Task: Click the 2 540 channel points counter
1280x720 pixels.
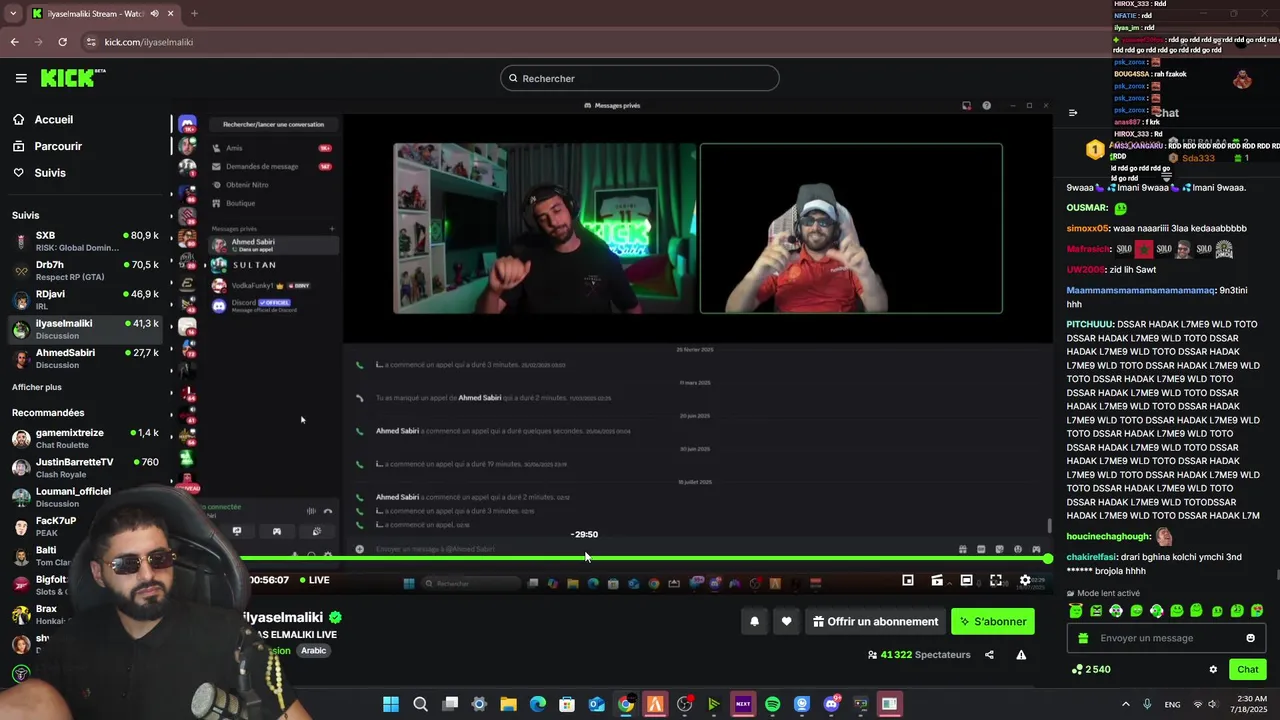Action: [1090, 669]
